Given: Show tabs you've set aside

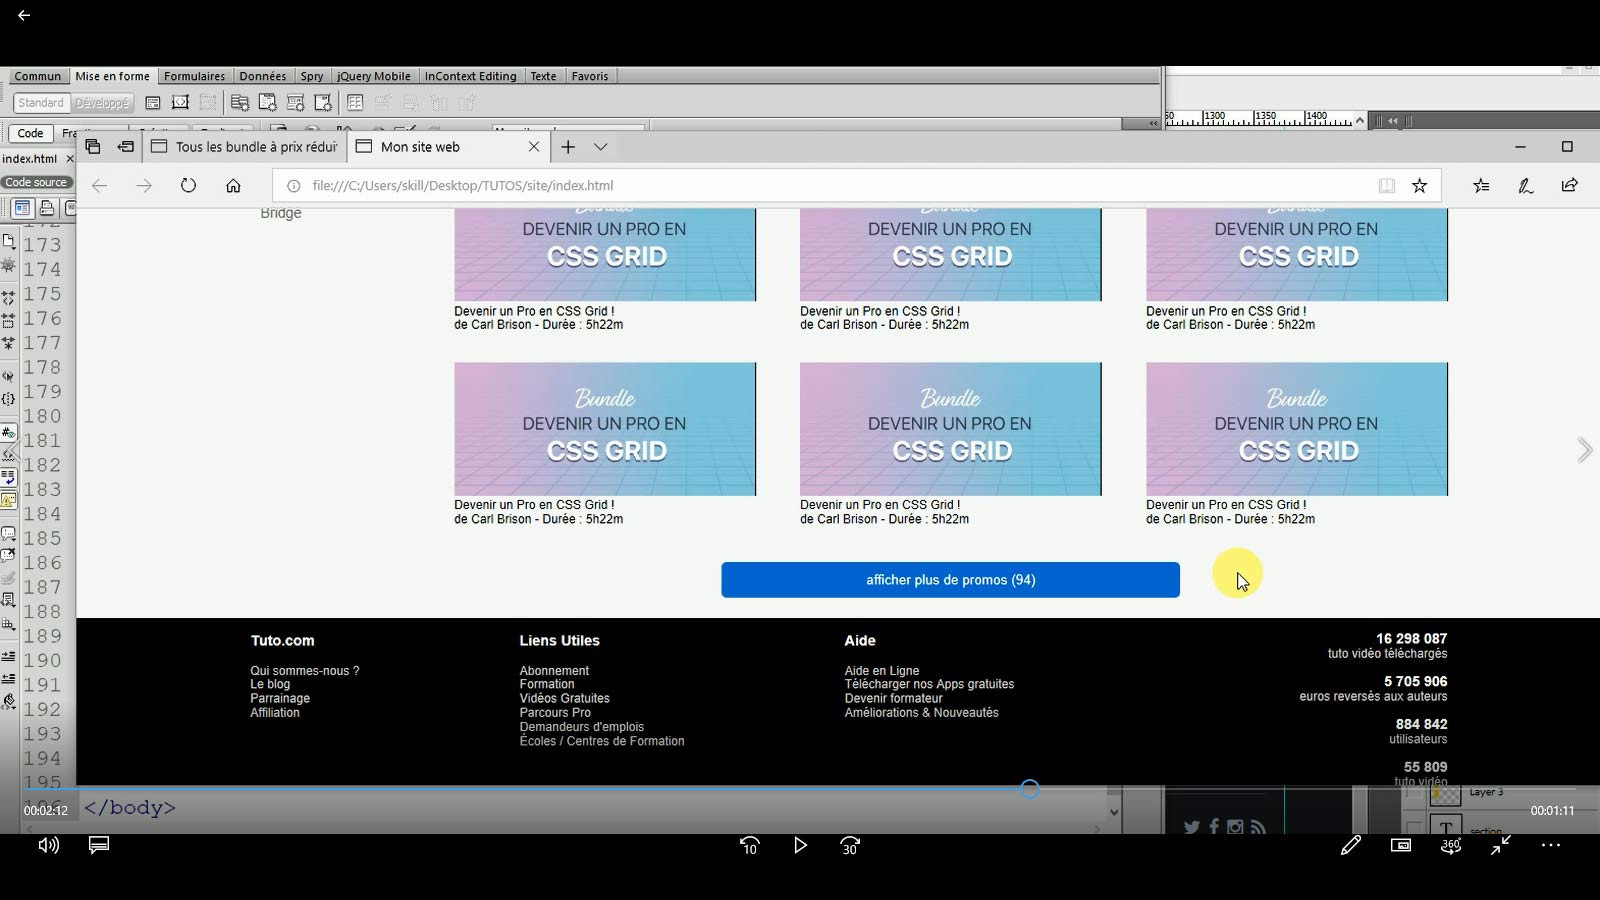Looking at the screenshot, I should (x=93, y=147).
